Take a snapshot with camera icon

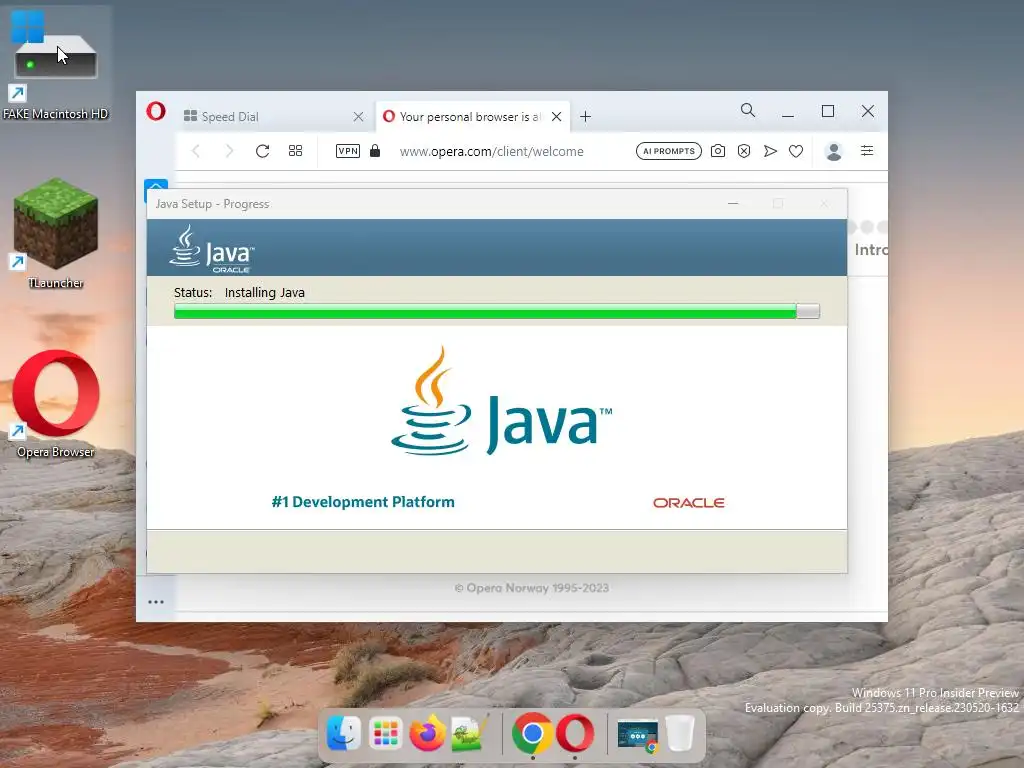click(x=718, y=151)
